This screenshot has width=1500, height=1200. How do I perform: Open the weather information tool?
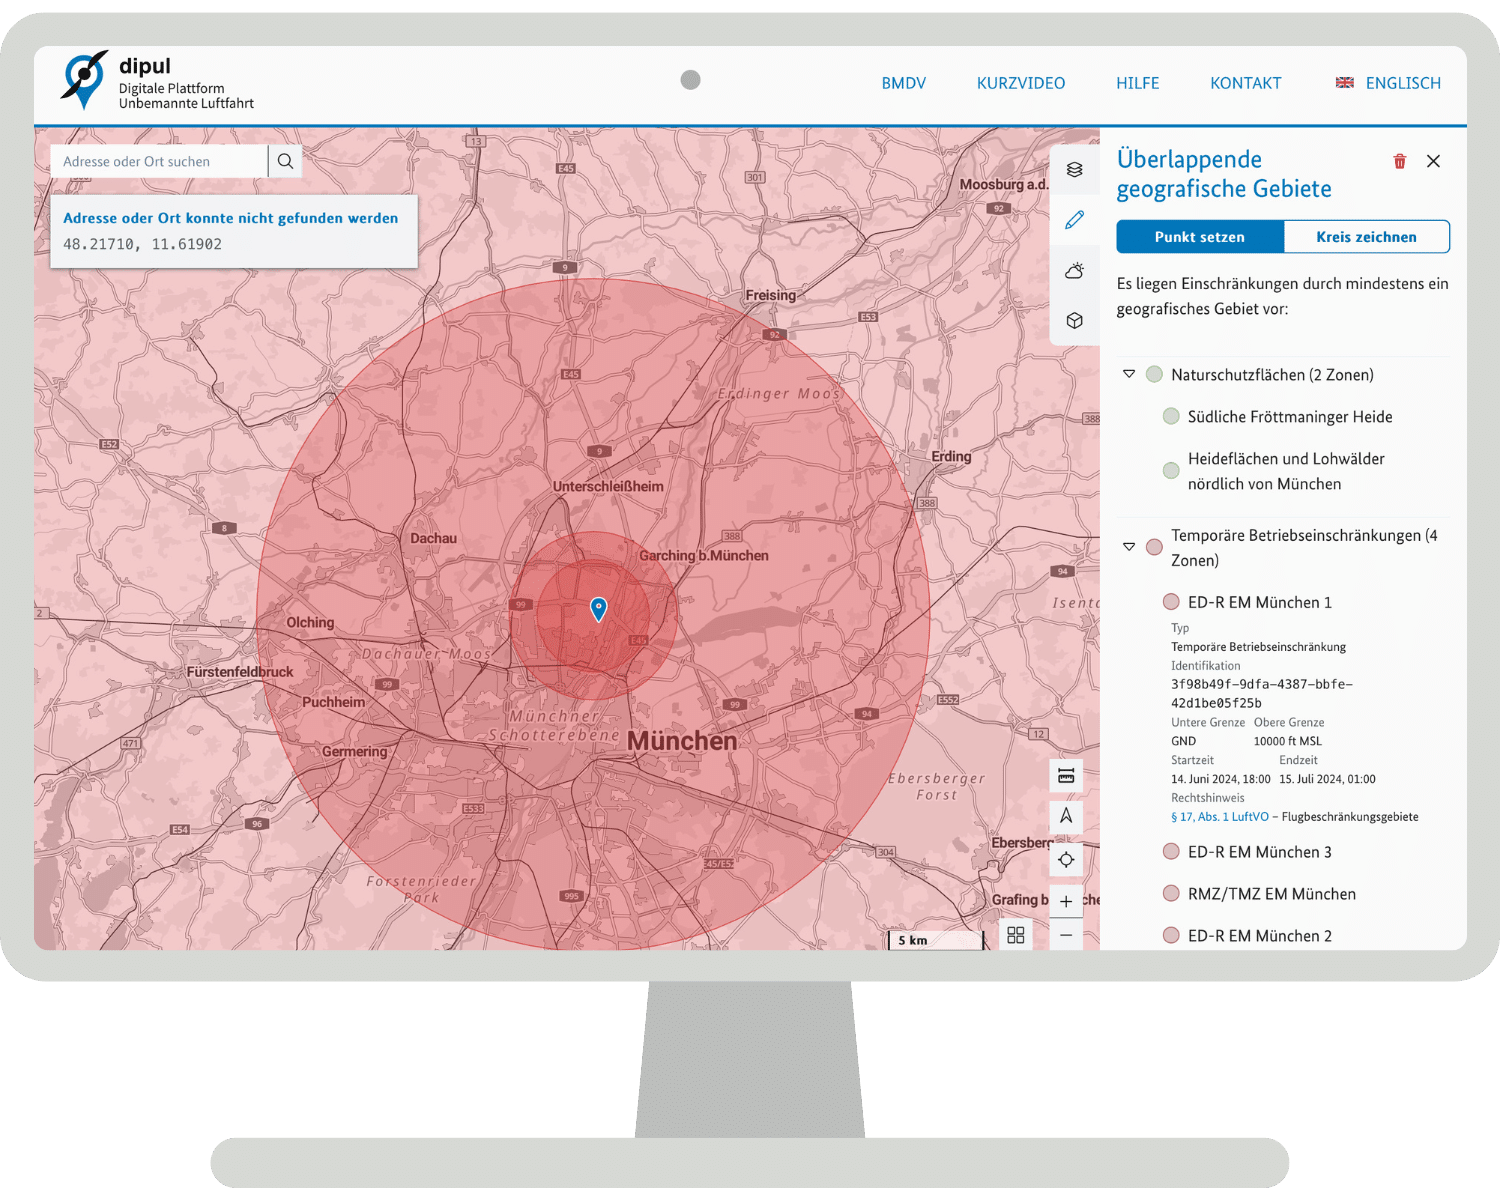[1074, 271]
